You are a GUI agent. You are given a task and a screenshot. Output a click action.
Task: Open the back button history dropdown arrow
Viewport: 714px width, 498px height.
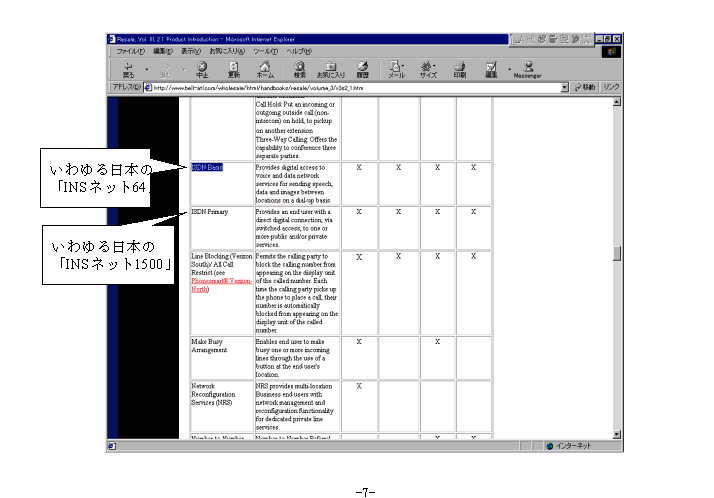coord(146,70)
